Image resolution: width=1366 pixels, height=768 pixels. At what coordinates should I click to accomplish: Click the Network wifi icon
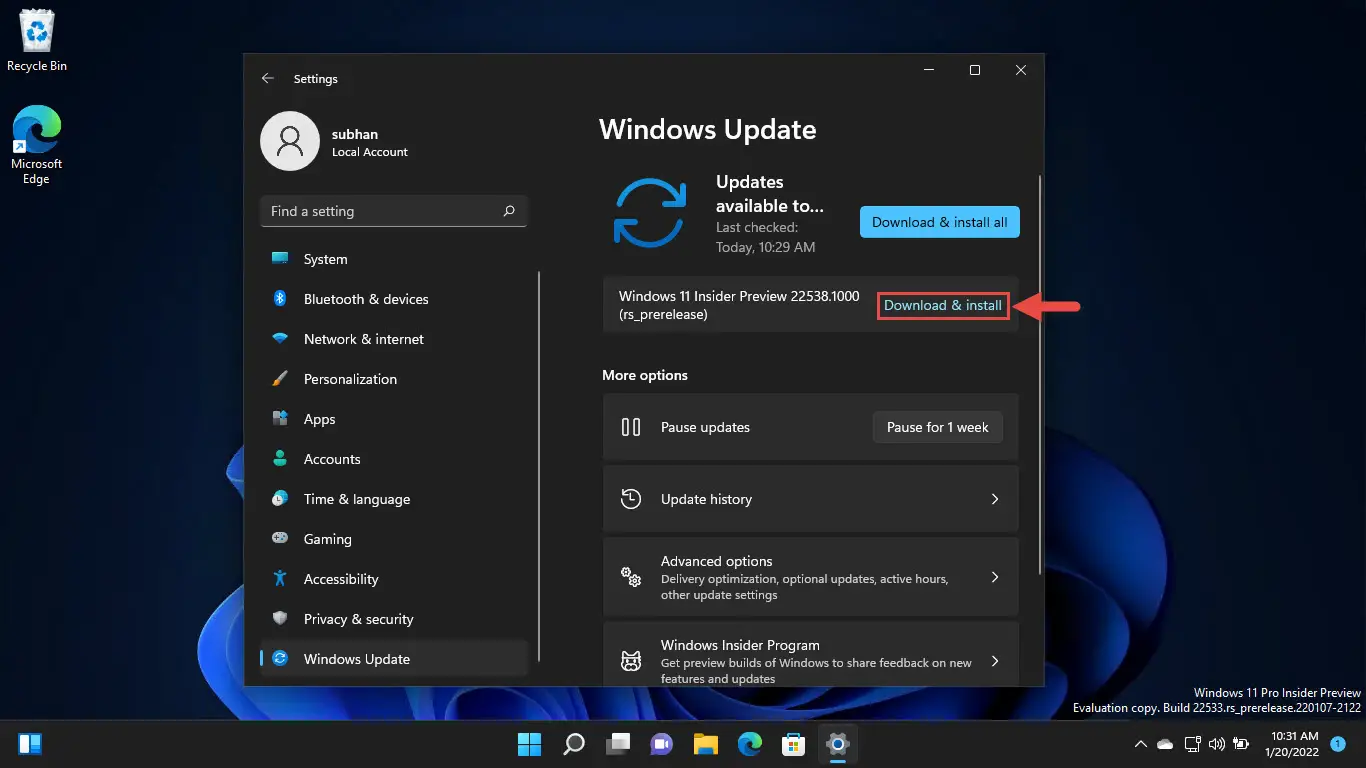coord(280,339)
